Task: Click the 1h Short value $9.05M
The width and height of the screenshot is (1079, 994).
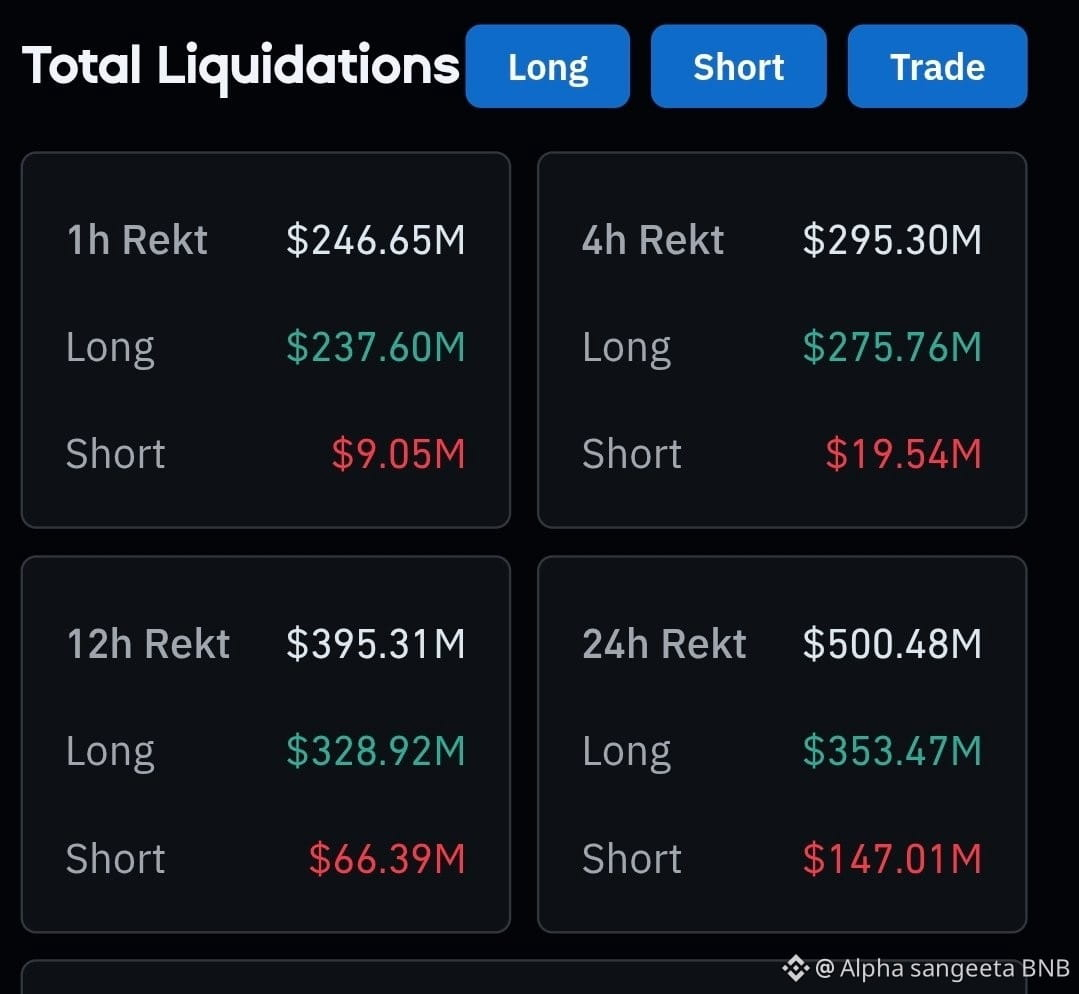Action: 398,454
